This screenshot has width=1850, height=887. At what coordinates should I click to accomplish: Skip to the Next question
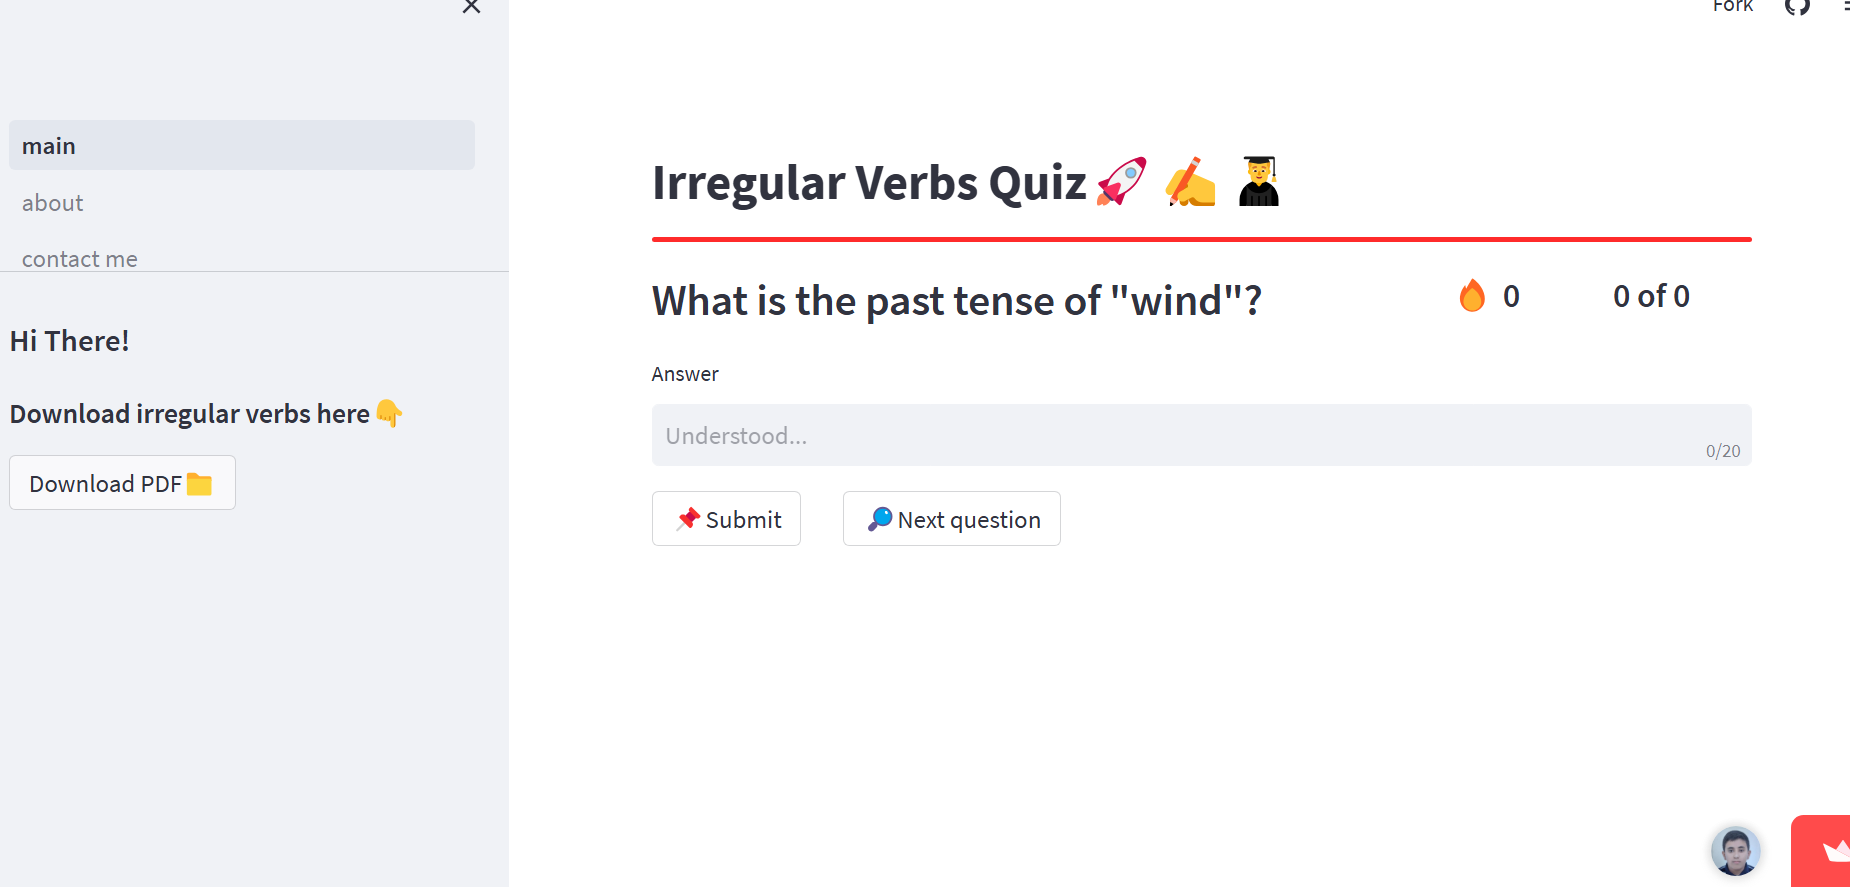[x=951, y=519]
